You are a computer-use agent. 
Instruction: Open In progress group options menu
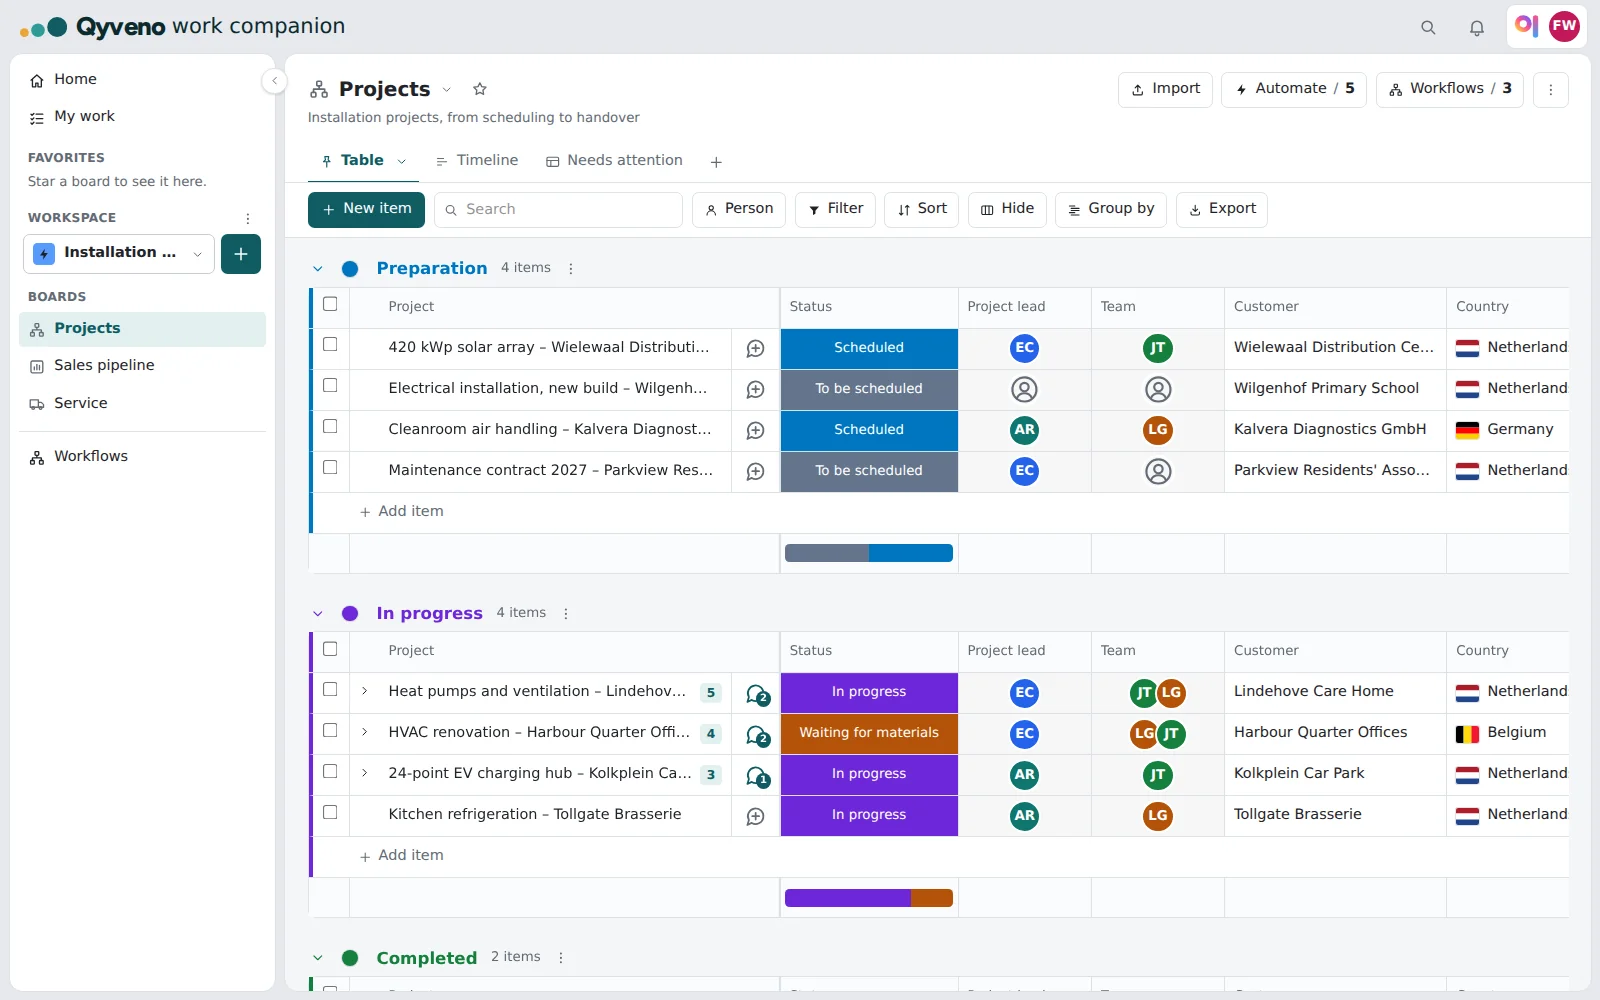[566, 614]
